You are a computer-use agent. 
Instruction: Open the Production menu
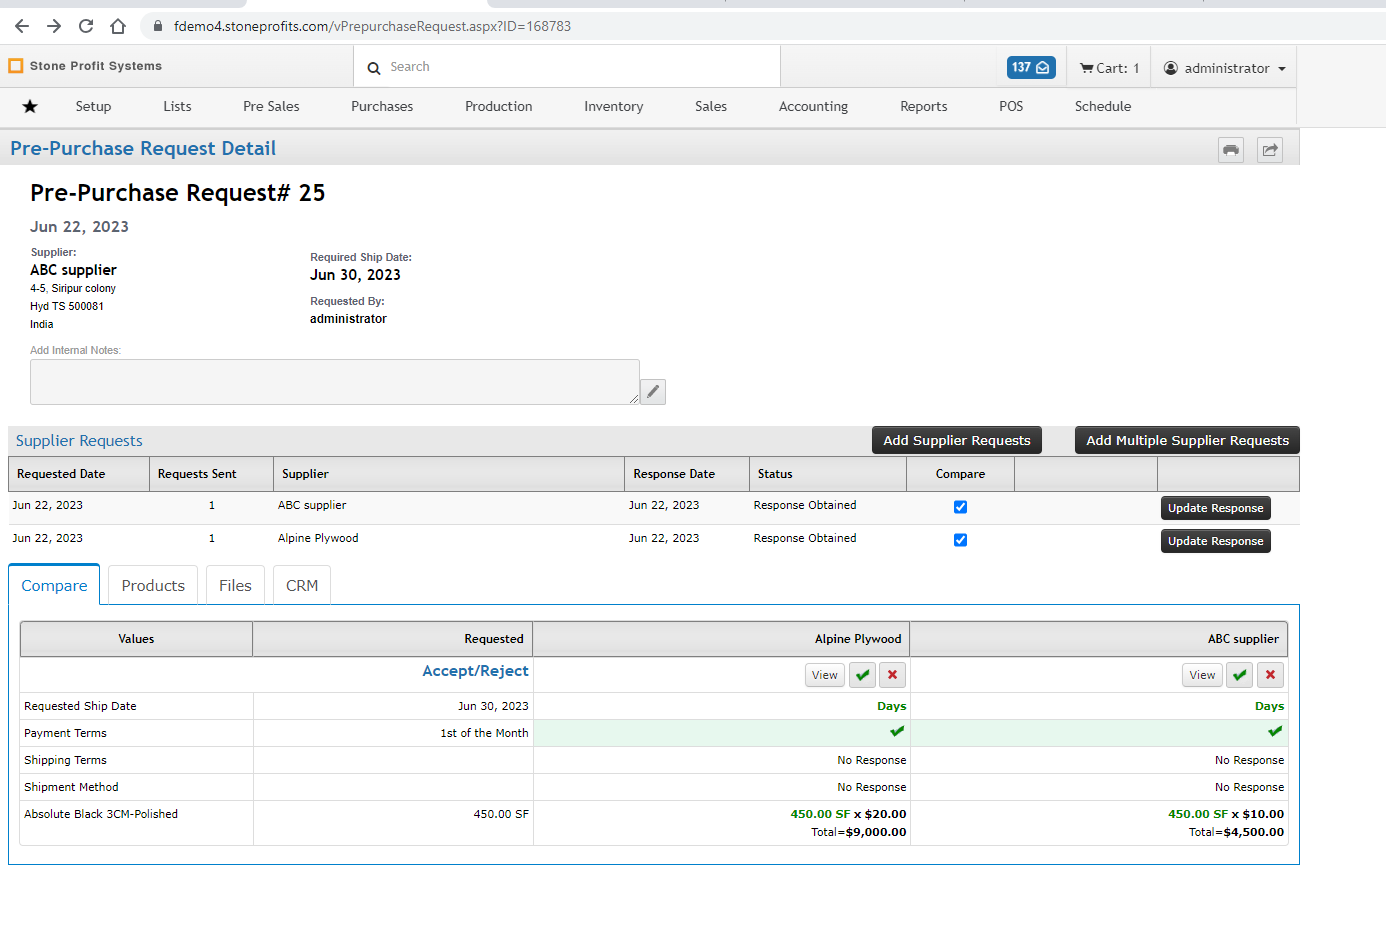coord(498,106)
